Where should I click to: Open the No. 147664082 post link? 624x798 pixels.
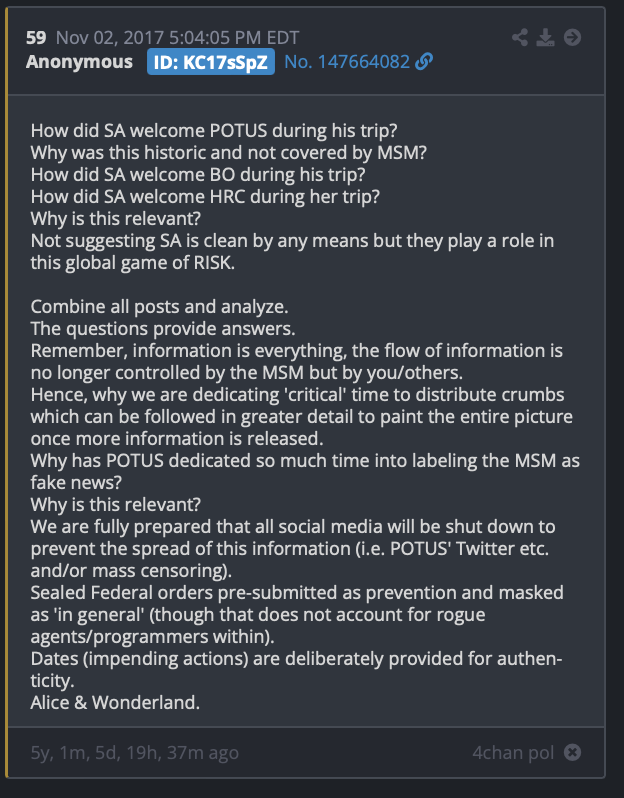click(x=347, y=62)
